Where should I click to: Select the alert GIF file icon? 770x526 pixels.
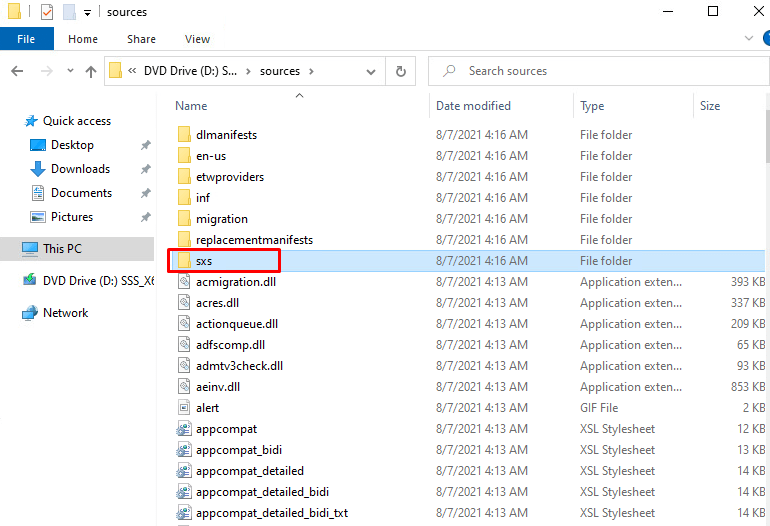tap(184, 408)
